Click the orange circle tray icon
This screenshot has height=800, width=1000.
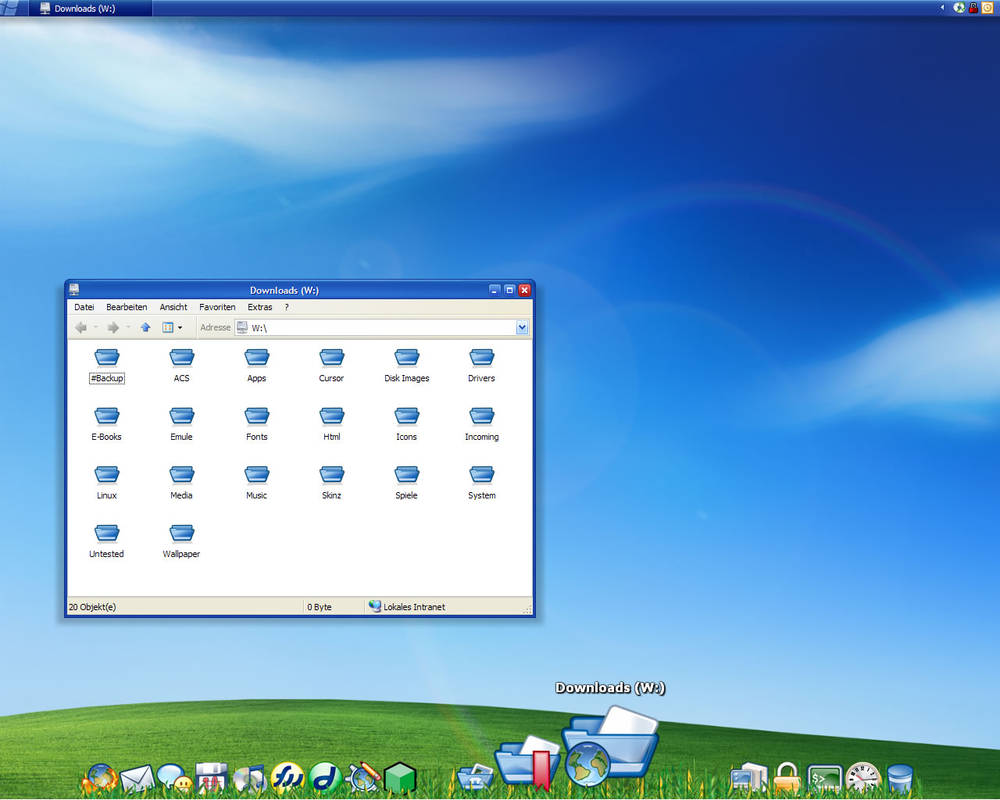(x=987, y=8)
